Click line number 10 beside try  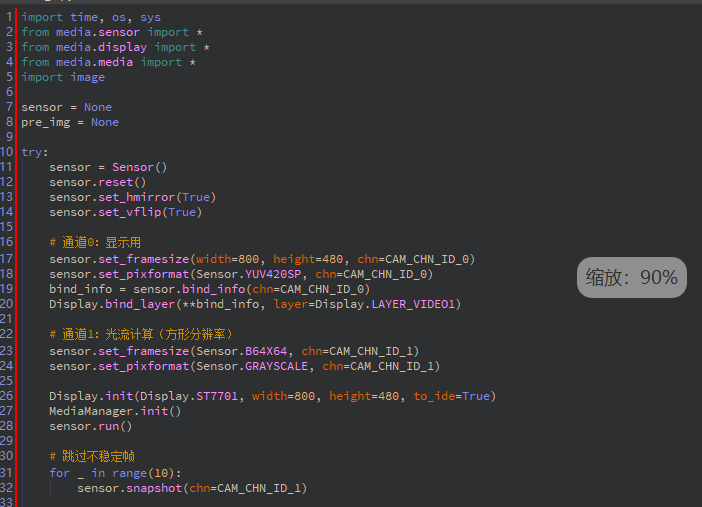(7, 152)
